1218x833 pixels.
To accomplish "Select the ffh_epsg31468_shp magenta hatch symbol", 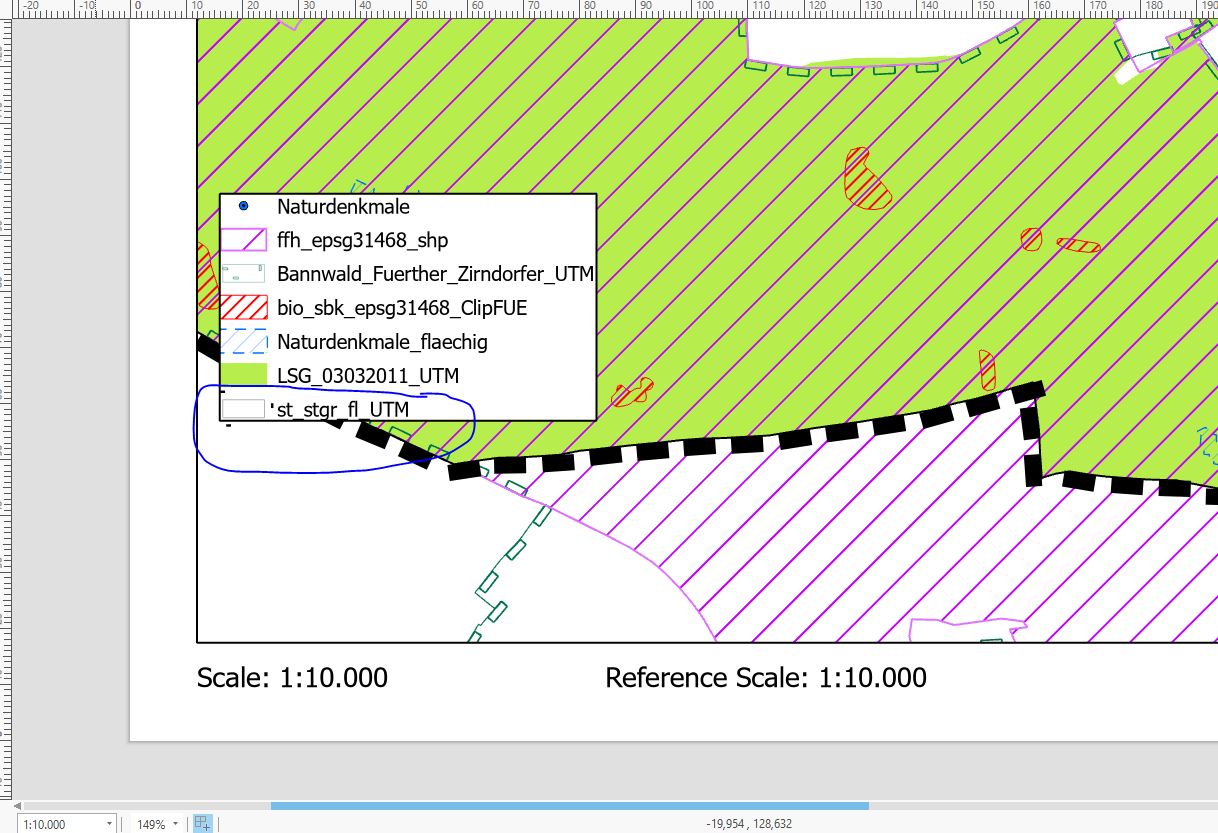I will click(243, 240).
